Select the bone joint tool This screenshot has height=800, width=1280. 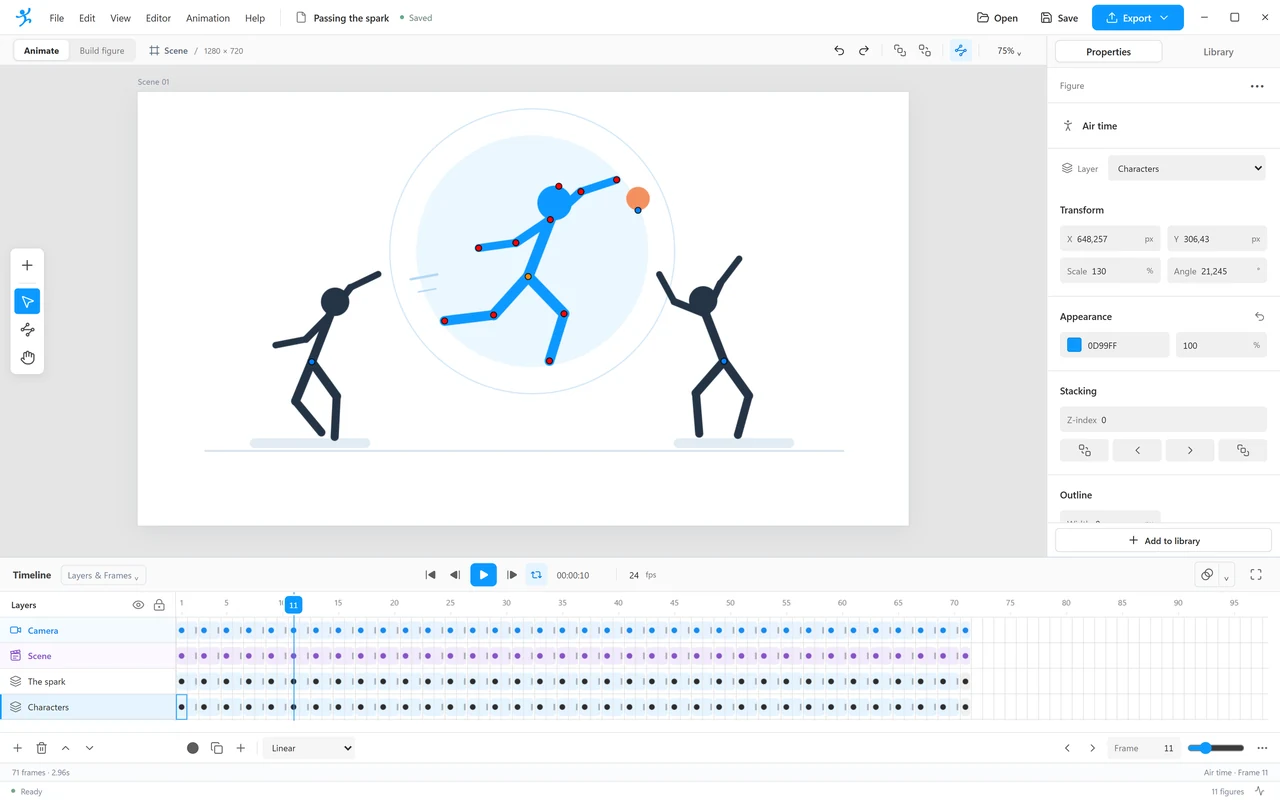[27, 329]
